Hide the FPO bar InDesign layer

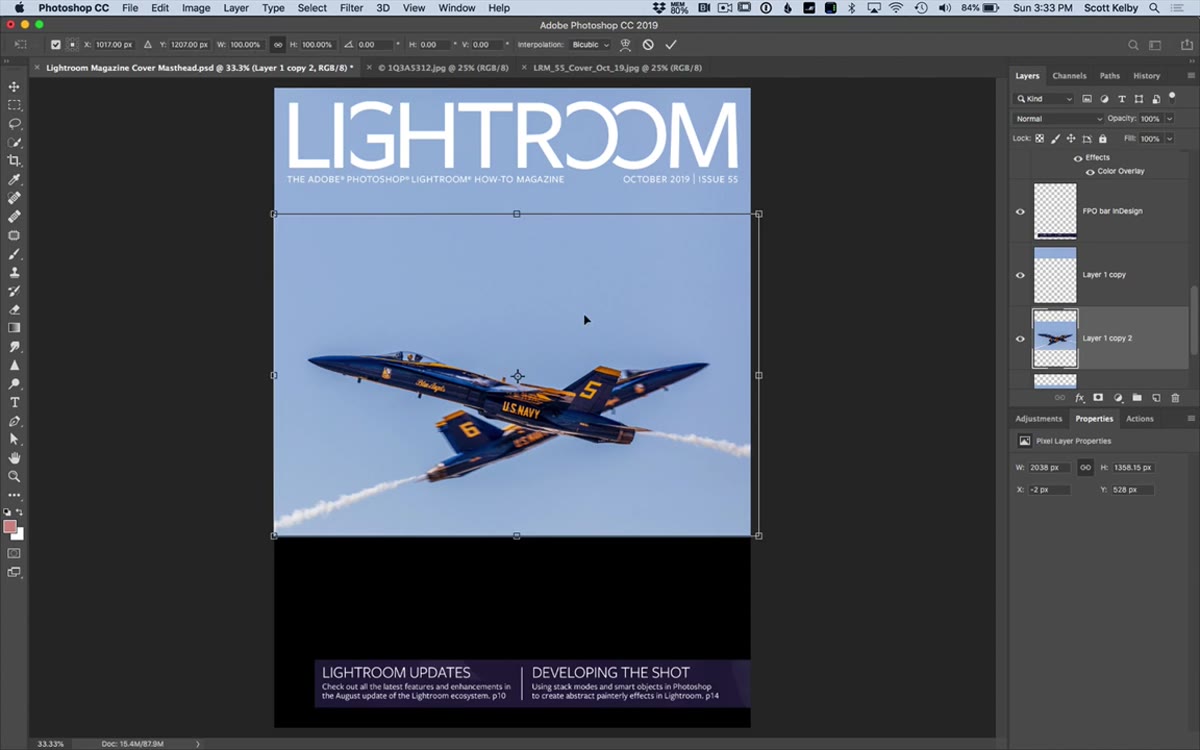(x=1020, y=211)
